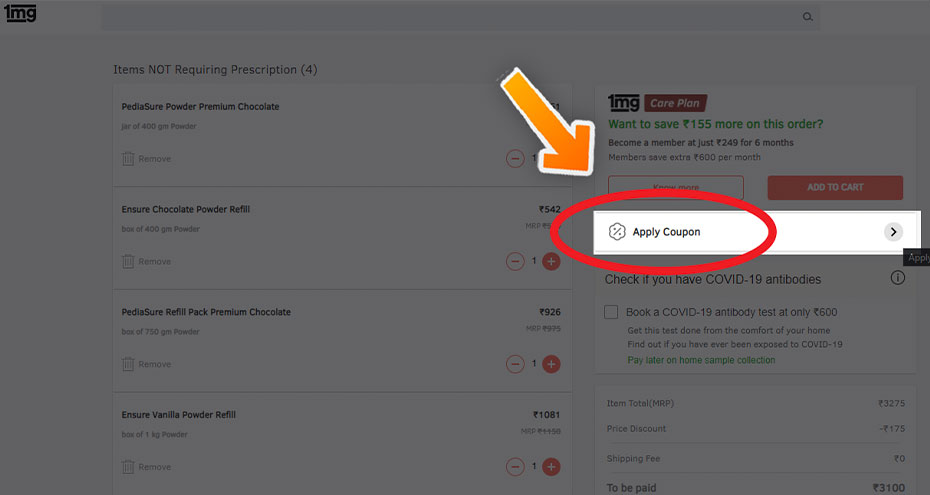
Task: Increase quantity of Ensure Chocolate Powder Refill
Action: point(551,261)
